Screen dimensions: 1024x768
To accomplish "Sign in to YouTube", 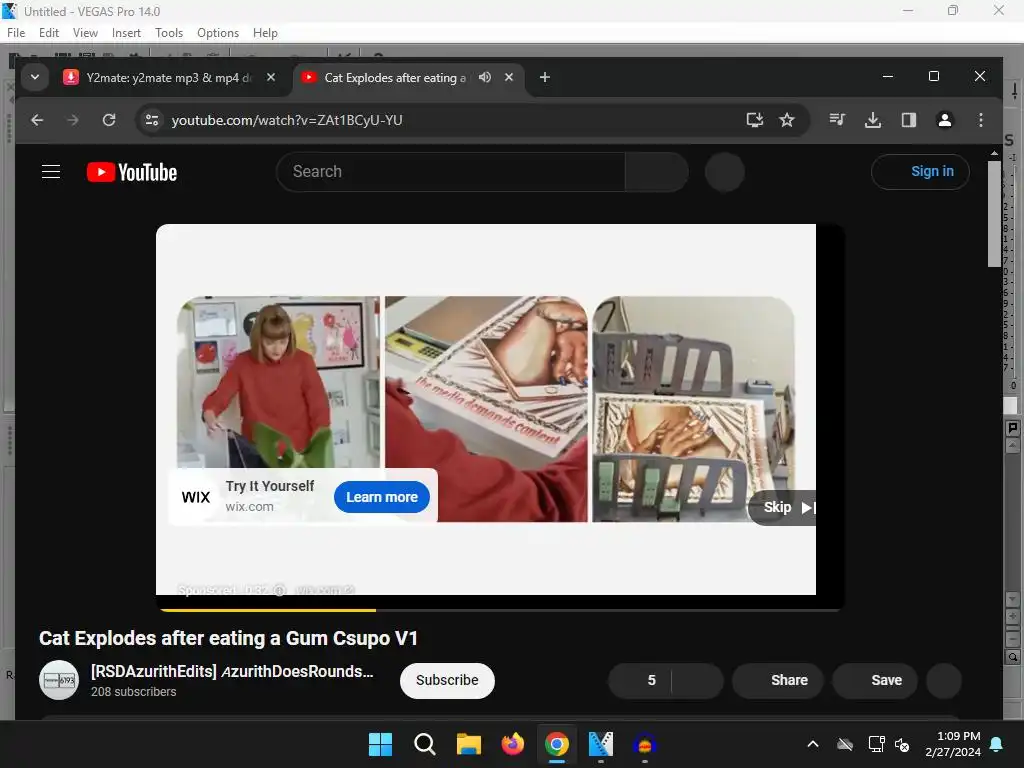I will 920,172.
